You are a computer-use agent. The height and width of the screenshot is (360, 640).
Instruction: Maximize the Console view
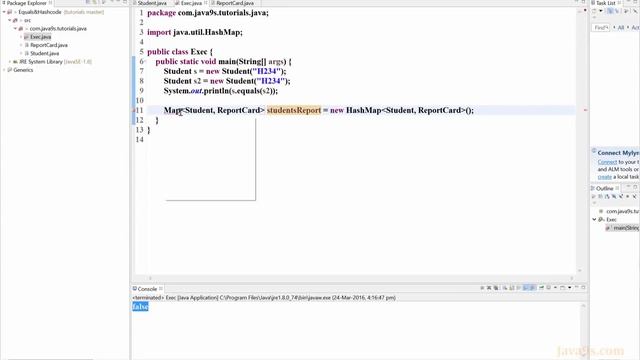[x=583, y=287]
